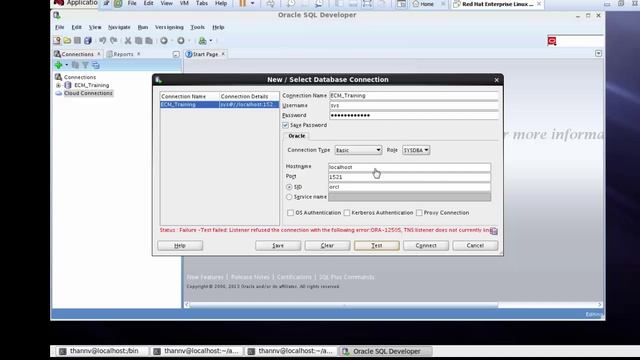Click the Help button in the dialog
Viewport: 640px width, 360px height.
(x=180, y=245)
